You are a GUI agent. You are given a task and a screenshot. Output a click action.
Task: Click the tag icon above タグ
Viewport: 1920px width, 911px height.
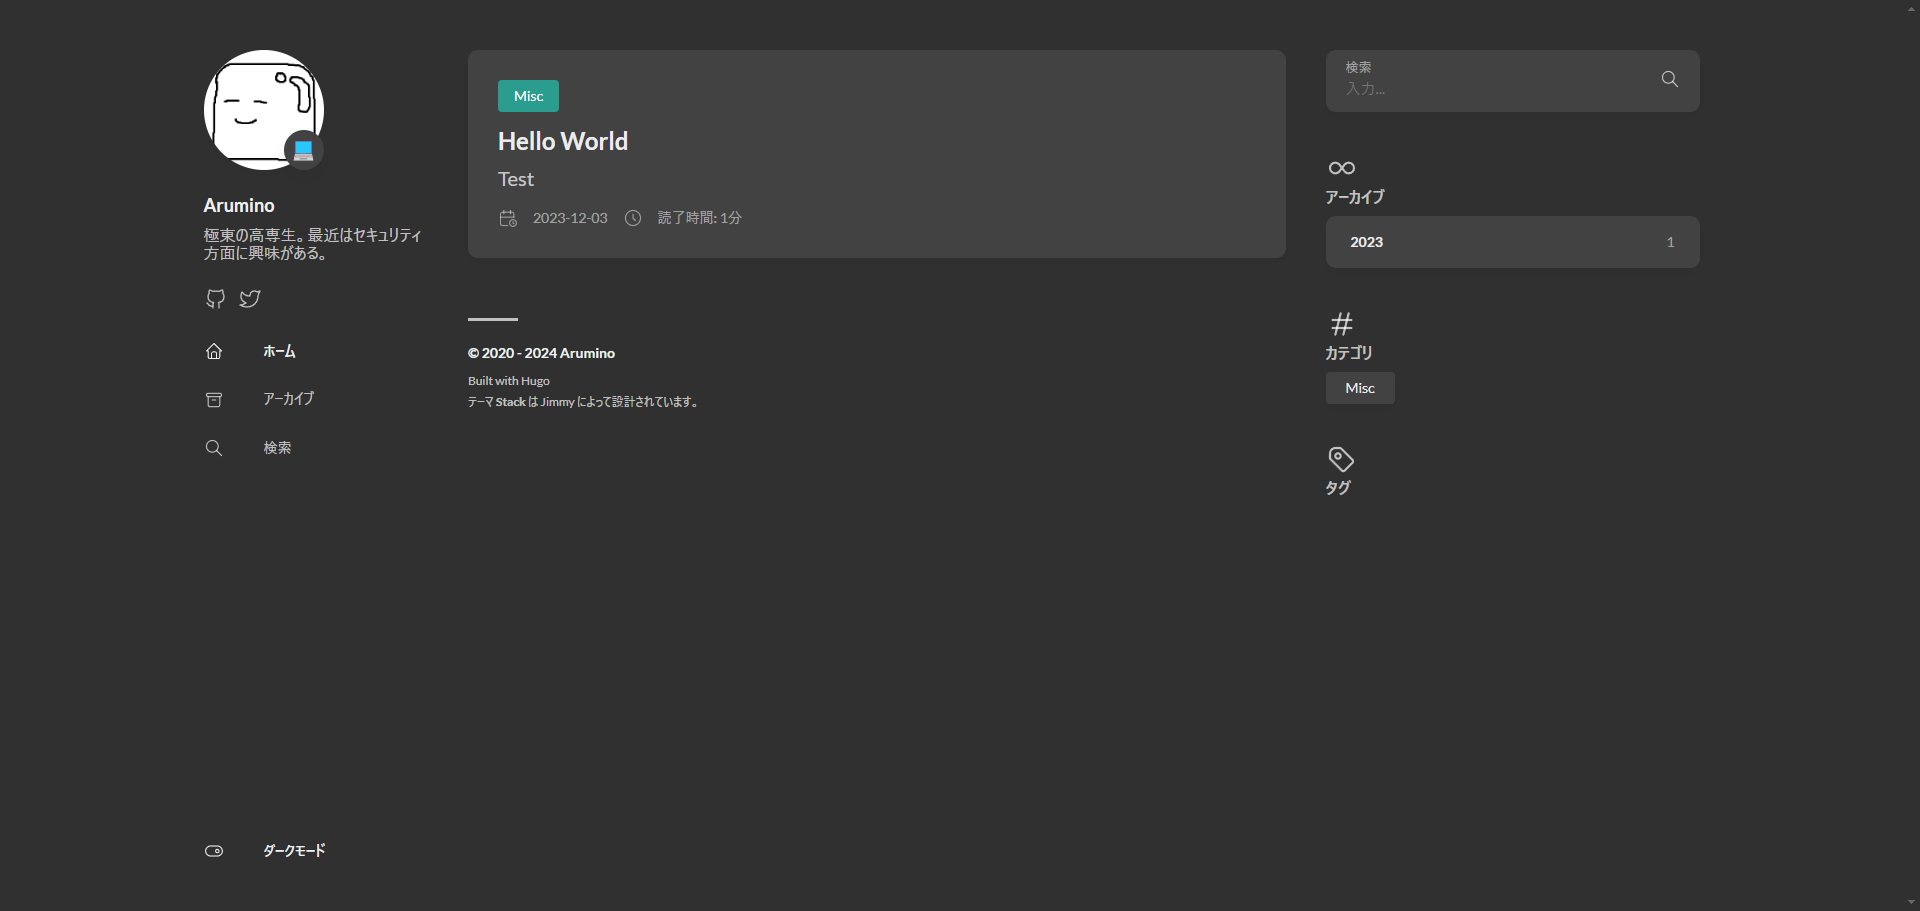[1341, 459]
